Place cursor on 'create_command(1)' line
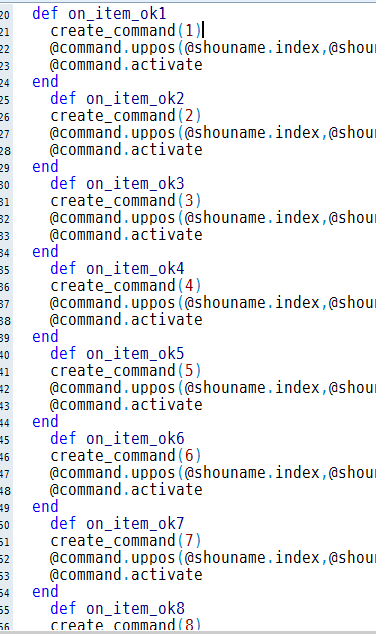376x634 pixels. pyautogui.click(x=126, y=31)
